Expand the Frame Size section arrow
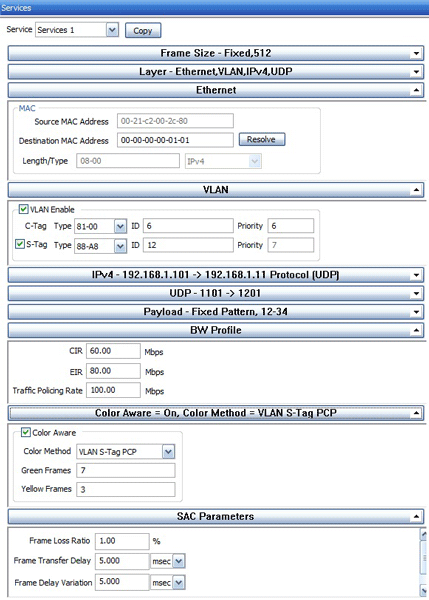This screenshot has height=600, width=429. point(416,54)
